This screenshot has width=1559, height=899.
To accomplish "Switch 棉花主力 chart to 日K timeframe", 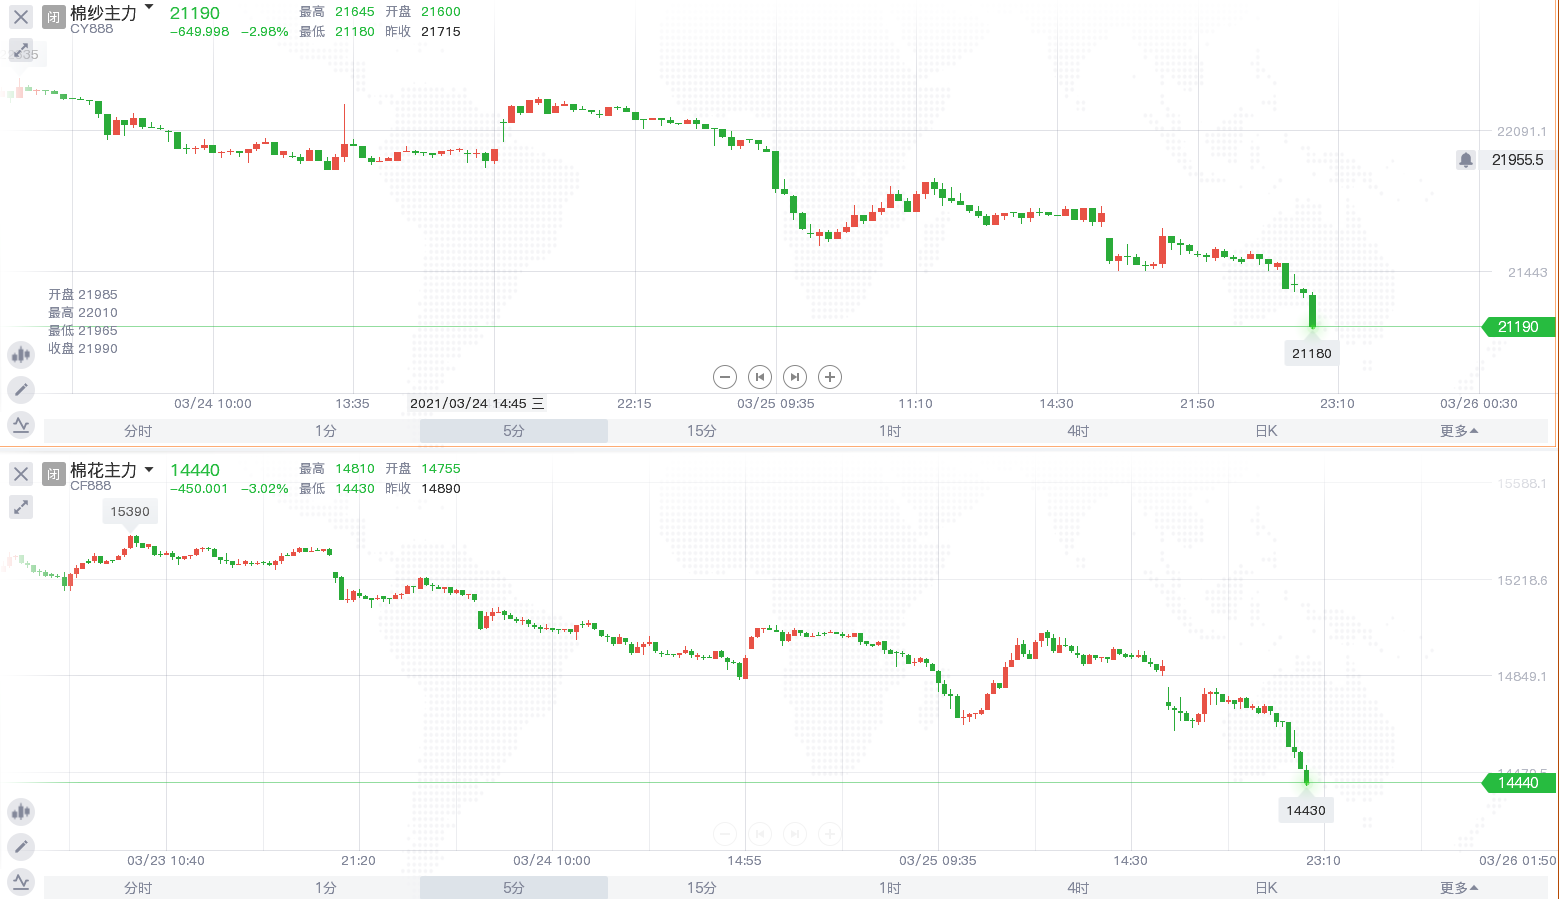I will click(1266, 888).
